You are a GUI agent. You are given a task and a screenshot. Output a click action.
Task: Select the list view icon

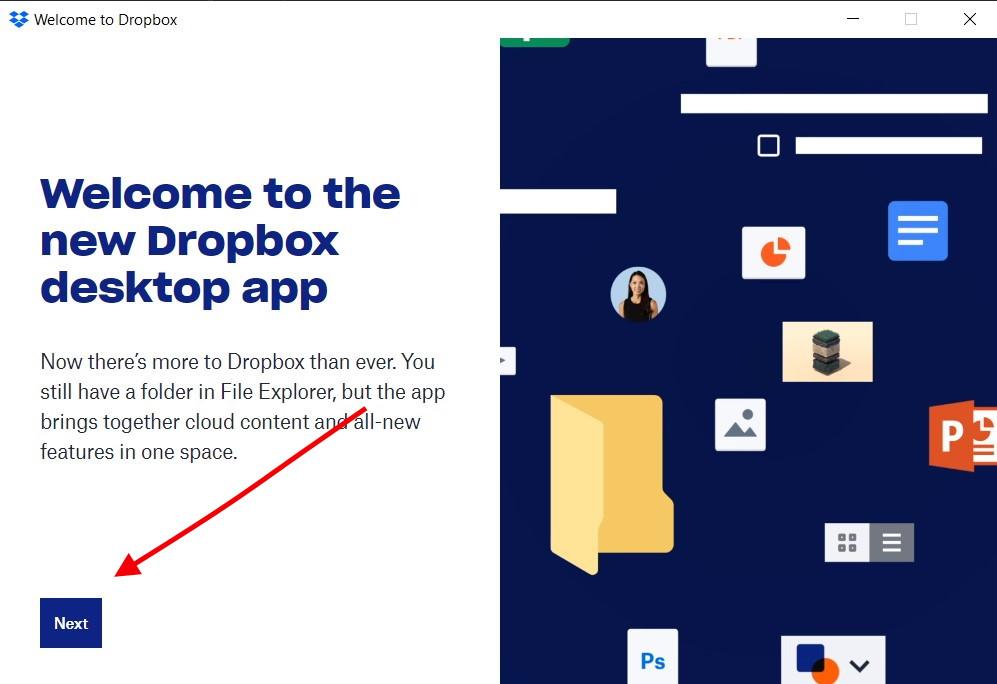coord(891,542)
